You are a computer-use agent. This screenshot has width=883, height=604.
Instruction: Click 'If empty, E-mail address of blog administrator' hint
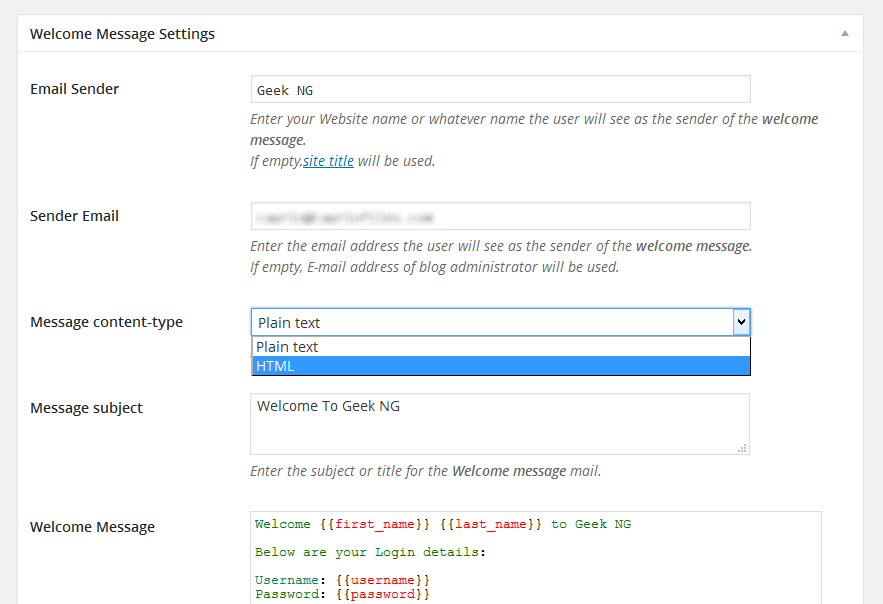tap(435, 267)
